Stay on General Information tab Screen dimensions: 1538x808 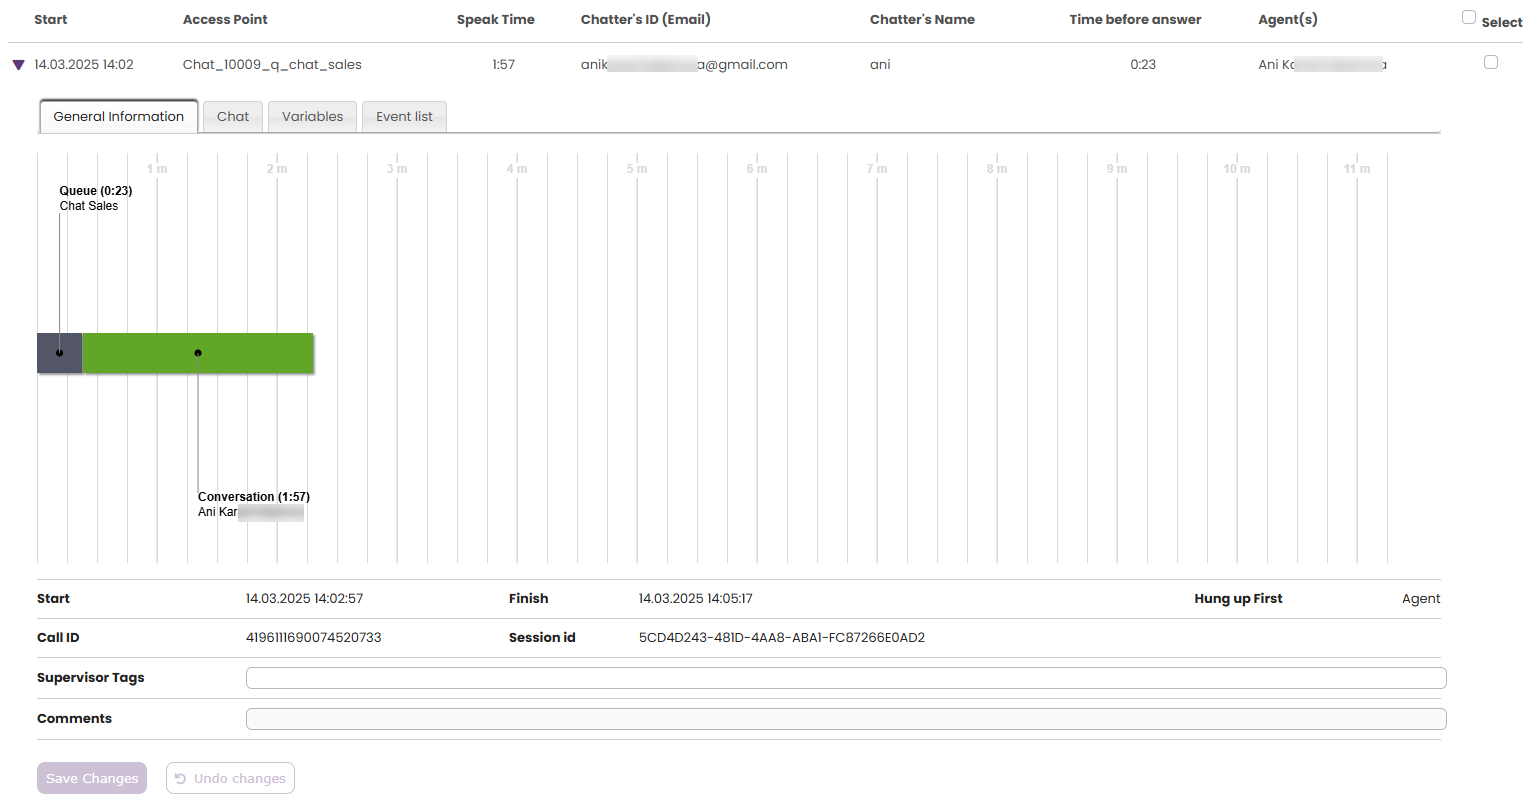point(118,117)
